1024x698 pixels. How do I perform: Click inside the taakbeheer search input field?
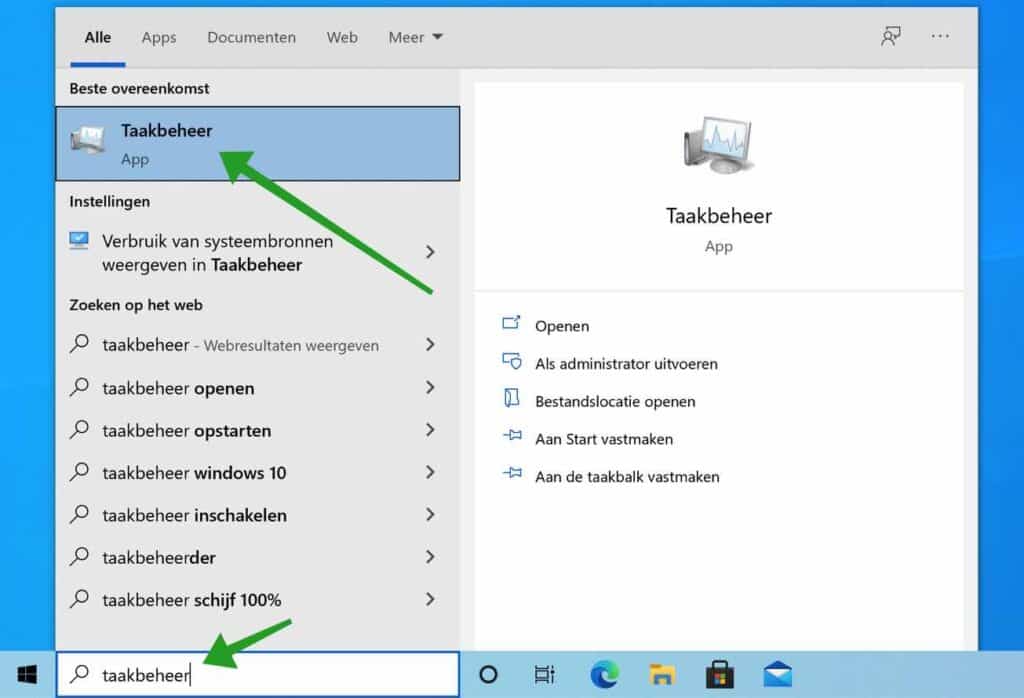point(250,674)
